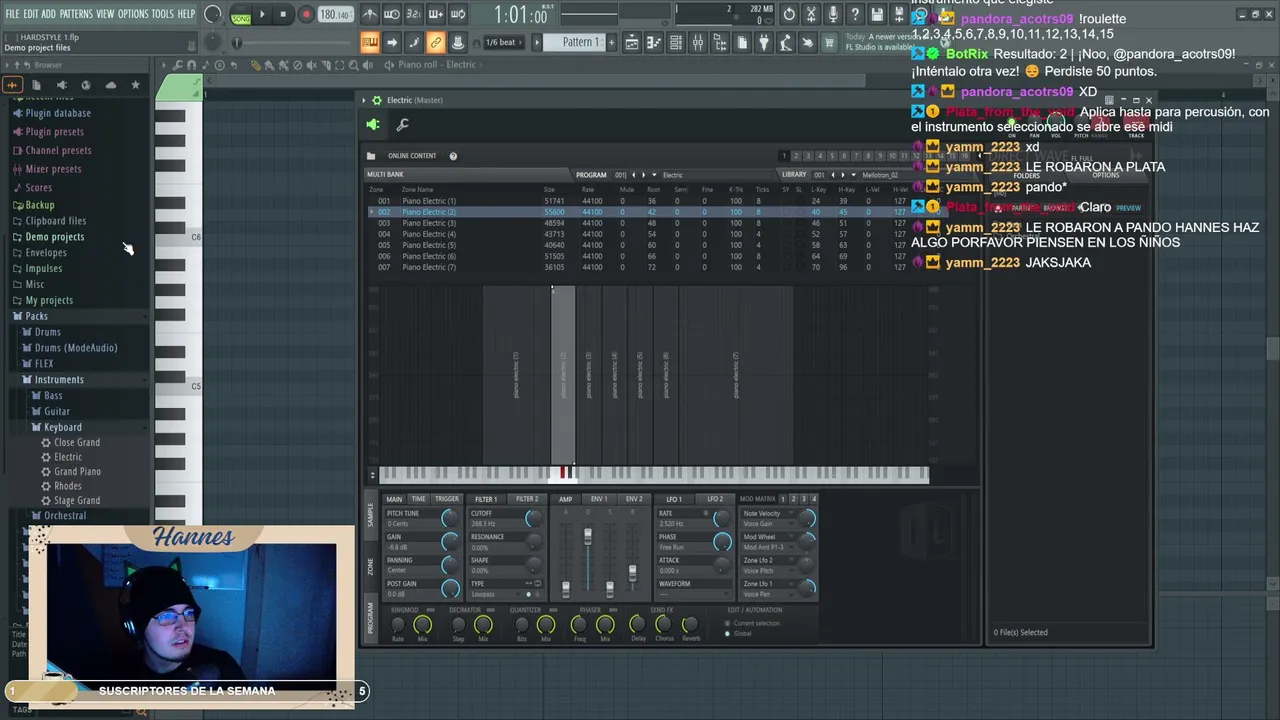Switch to the LFO 2 tab
Viewport: 1280px width, 720px height.
point(715,499)
